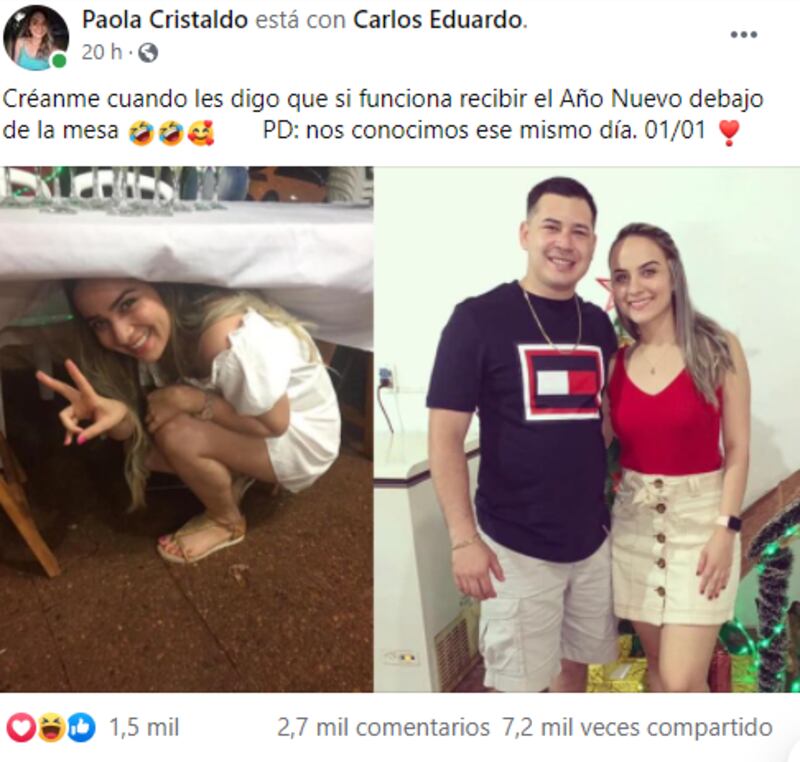The height and width of the screenshot is (762, 800).
Task: Open the photo of the smiling couple
Action: 587,429
